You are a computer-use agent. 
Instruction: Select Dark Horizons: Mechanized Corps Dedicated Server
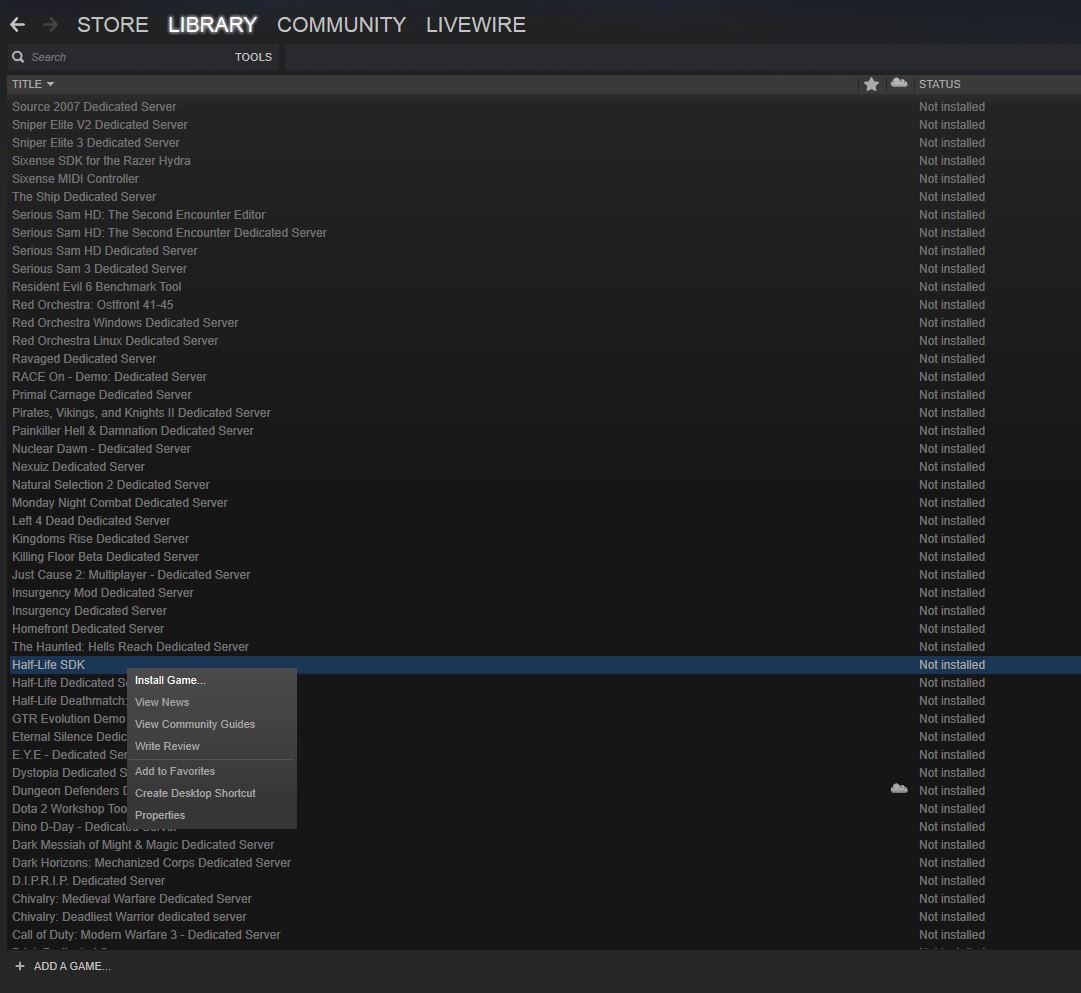(544, 863)
